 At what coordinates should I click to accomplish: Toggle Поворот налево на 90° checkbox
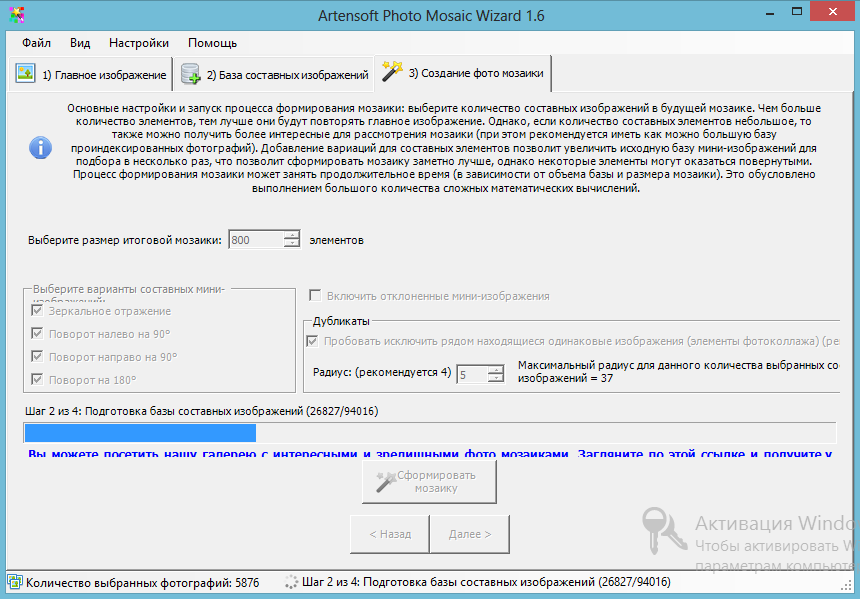[x=37, y=334]
